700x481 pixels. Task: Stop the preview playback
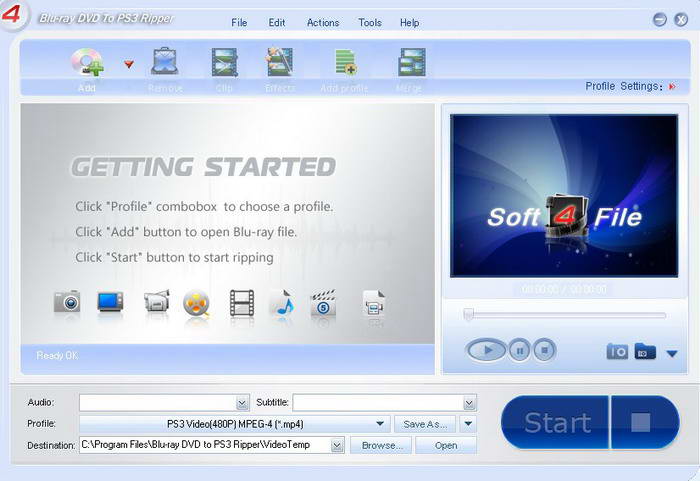545,350
